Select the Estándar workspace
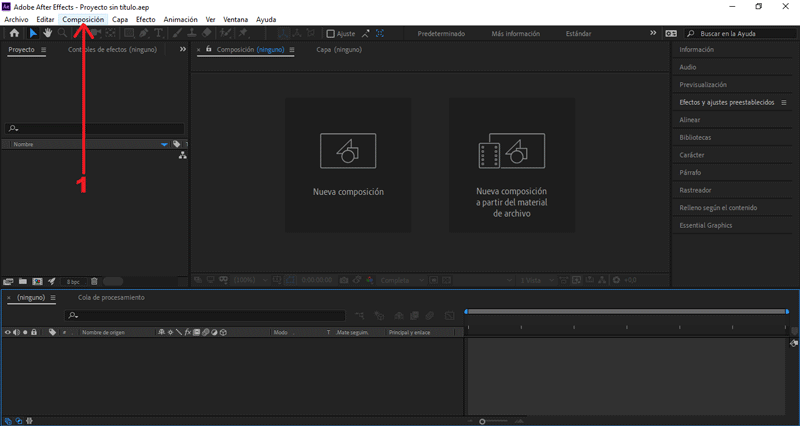 pyautogui.click(x=579, y=34)
